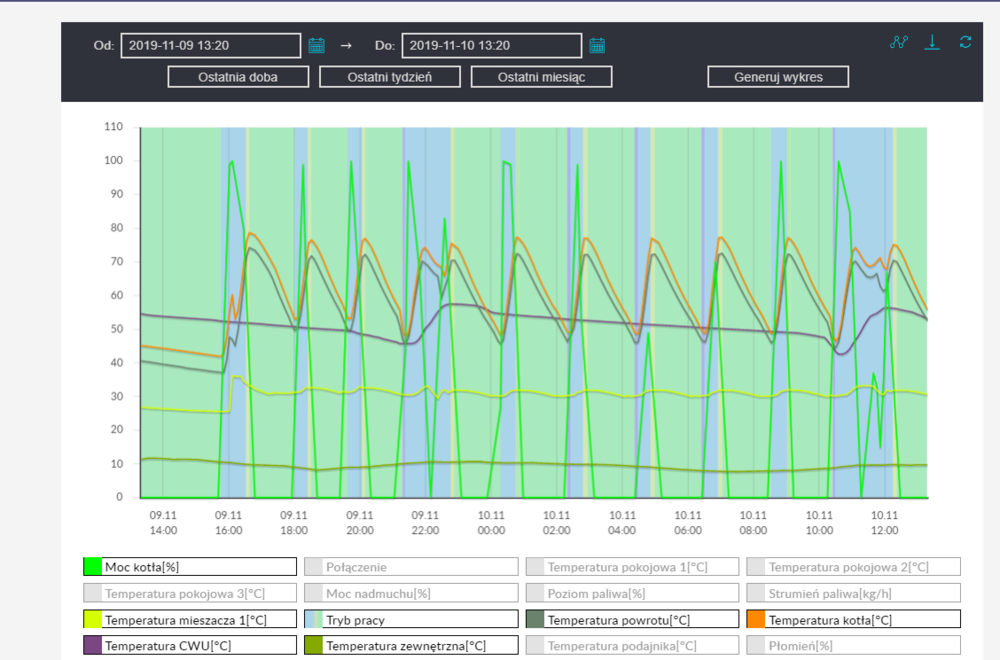Viewport: 1000px width, 660px height.
Task: Click the chart line-type icon
Action: 898,42
